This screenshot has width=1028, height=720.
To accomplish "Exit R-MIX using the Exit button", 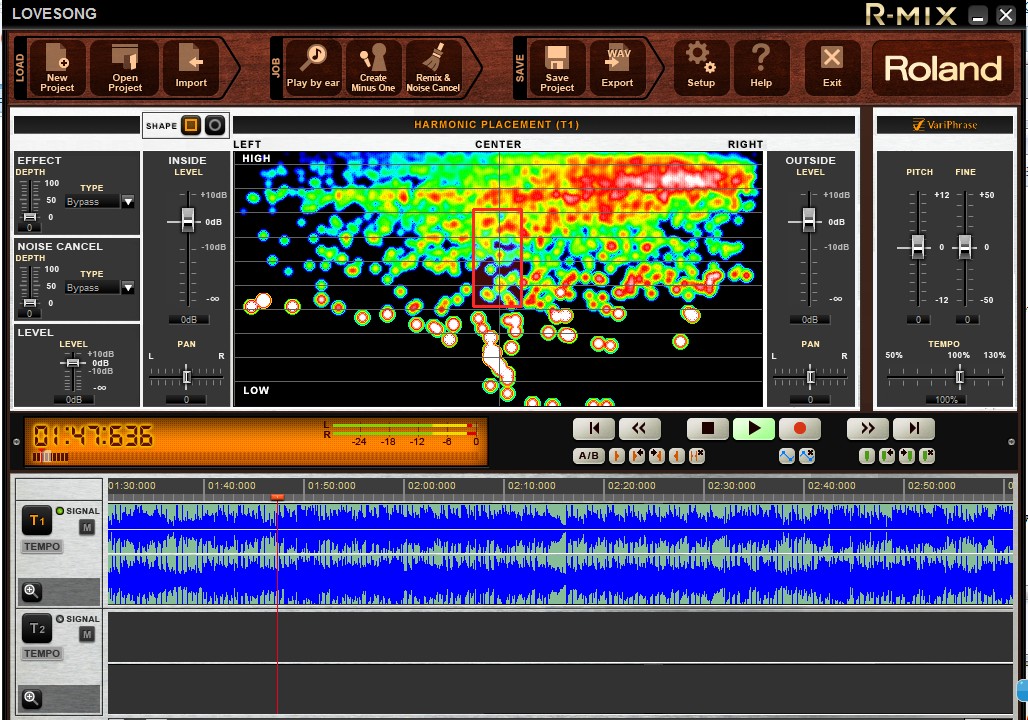I will (x=832, y=68).
